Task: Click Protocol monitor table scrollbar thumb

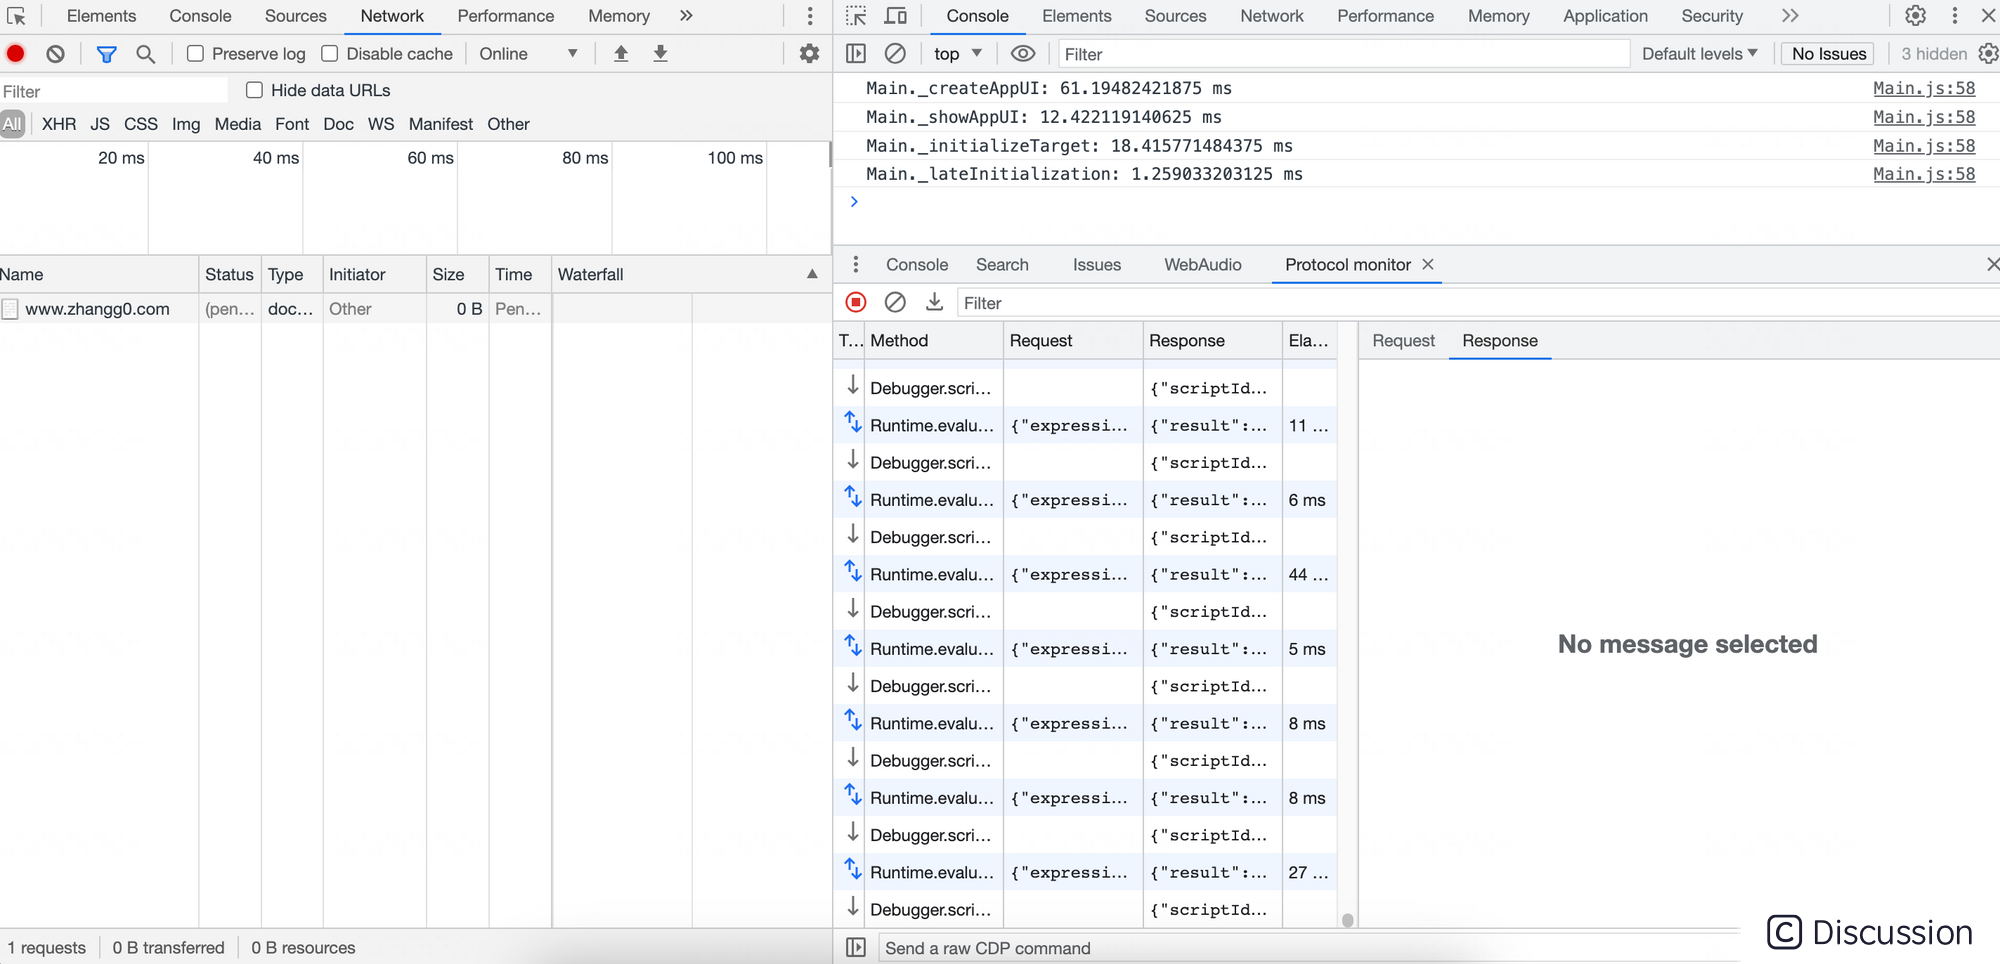Action: click(x=1347, y=920)
